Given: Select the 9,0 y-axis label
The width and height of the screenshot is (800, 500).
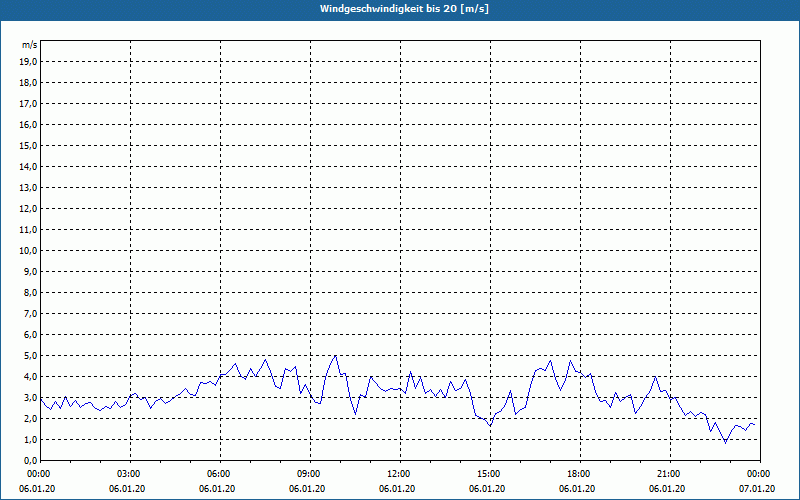Looking at the screenshot, I should [x=31, y=271].
